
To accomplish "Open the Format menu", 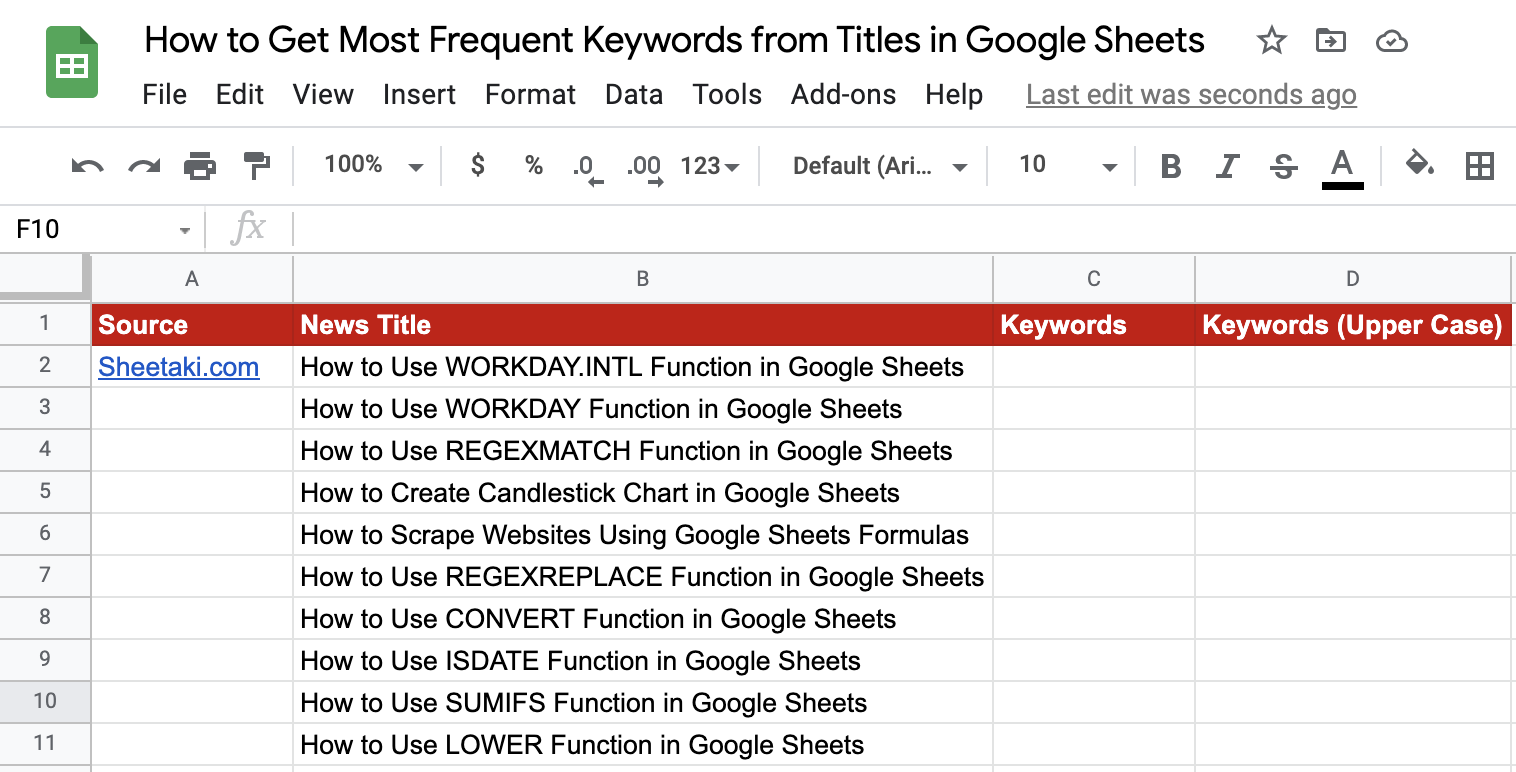I will click(x=530, y=95).
